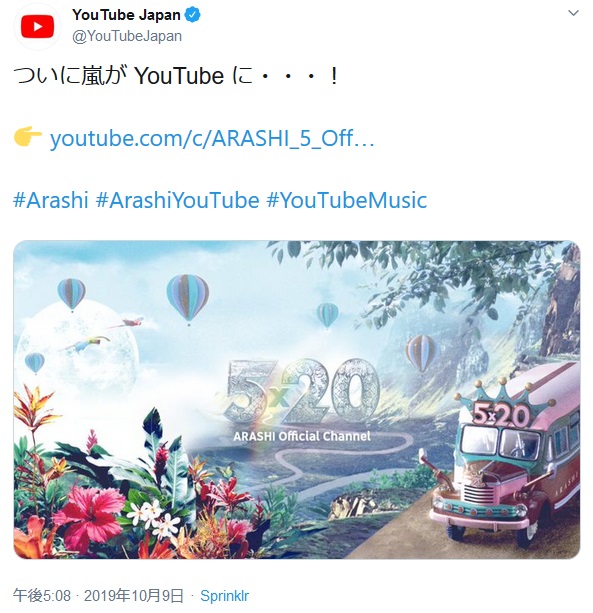
Task: Click the ARASHI Official Channel caption
Action: [x=302, y=436]
